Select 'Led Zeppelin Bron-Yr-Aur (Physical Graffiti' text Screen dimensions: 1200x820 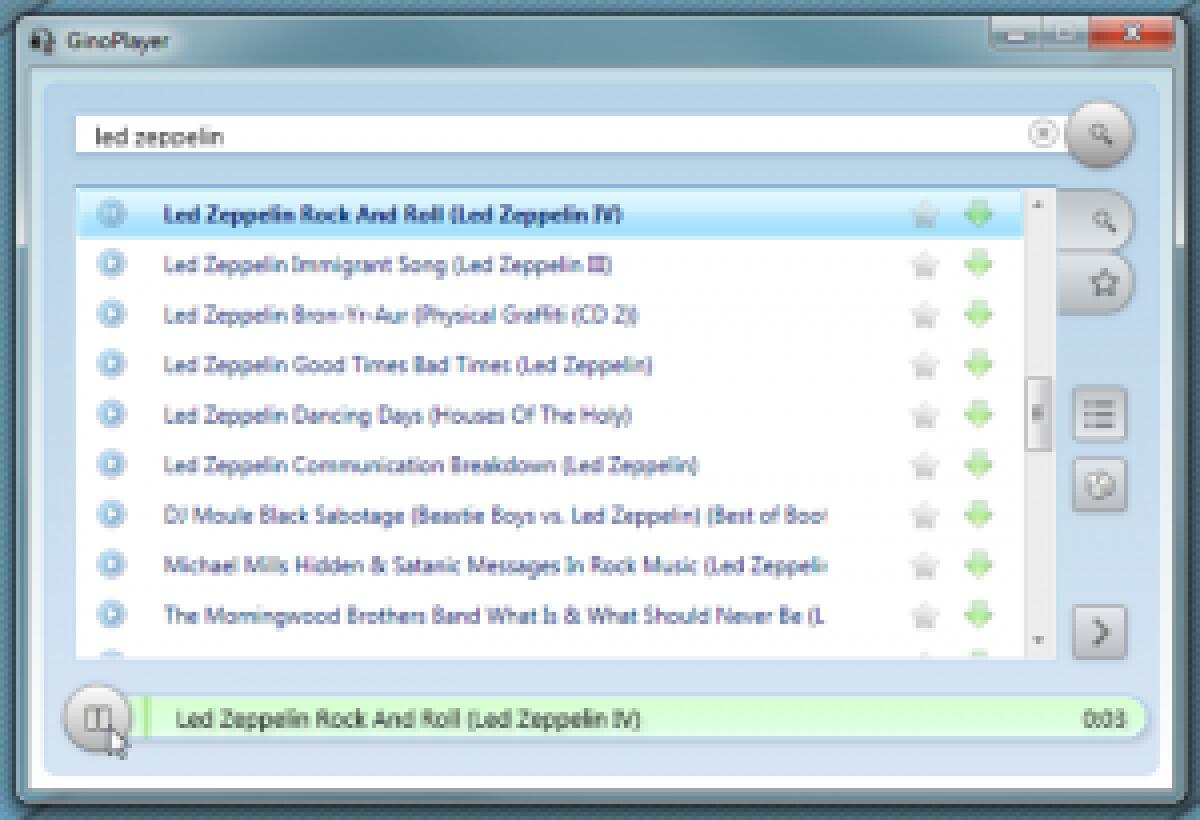tap(400, 315)
